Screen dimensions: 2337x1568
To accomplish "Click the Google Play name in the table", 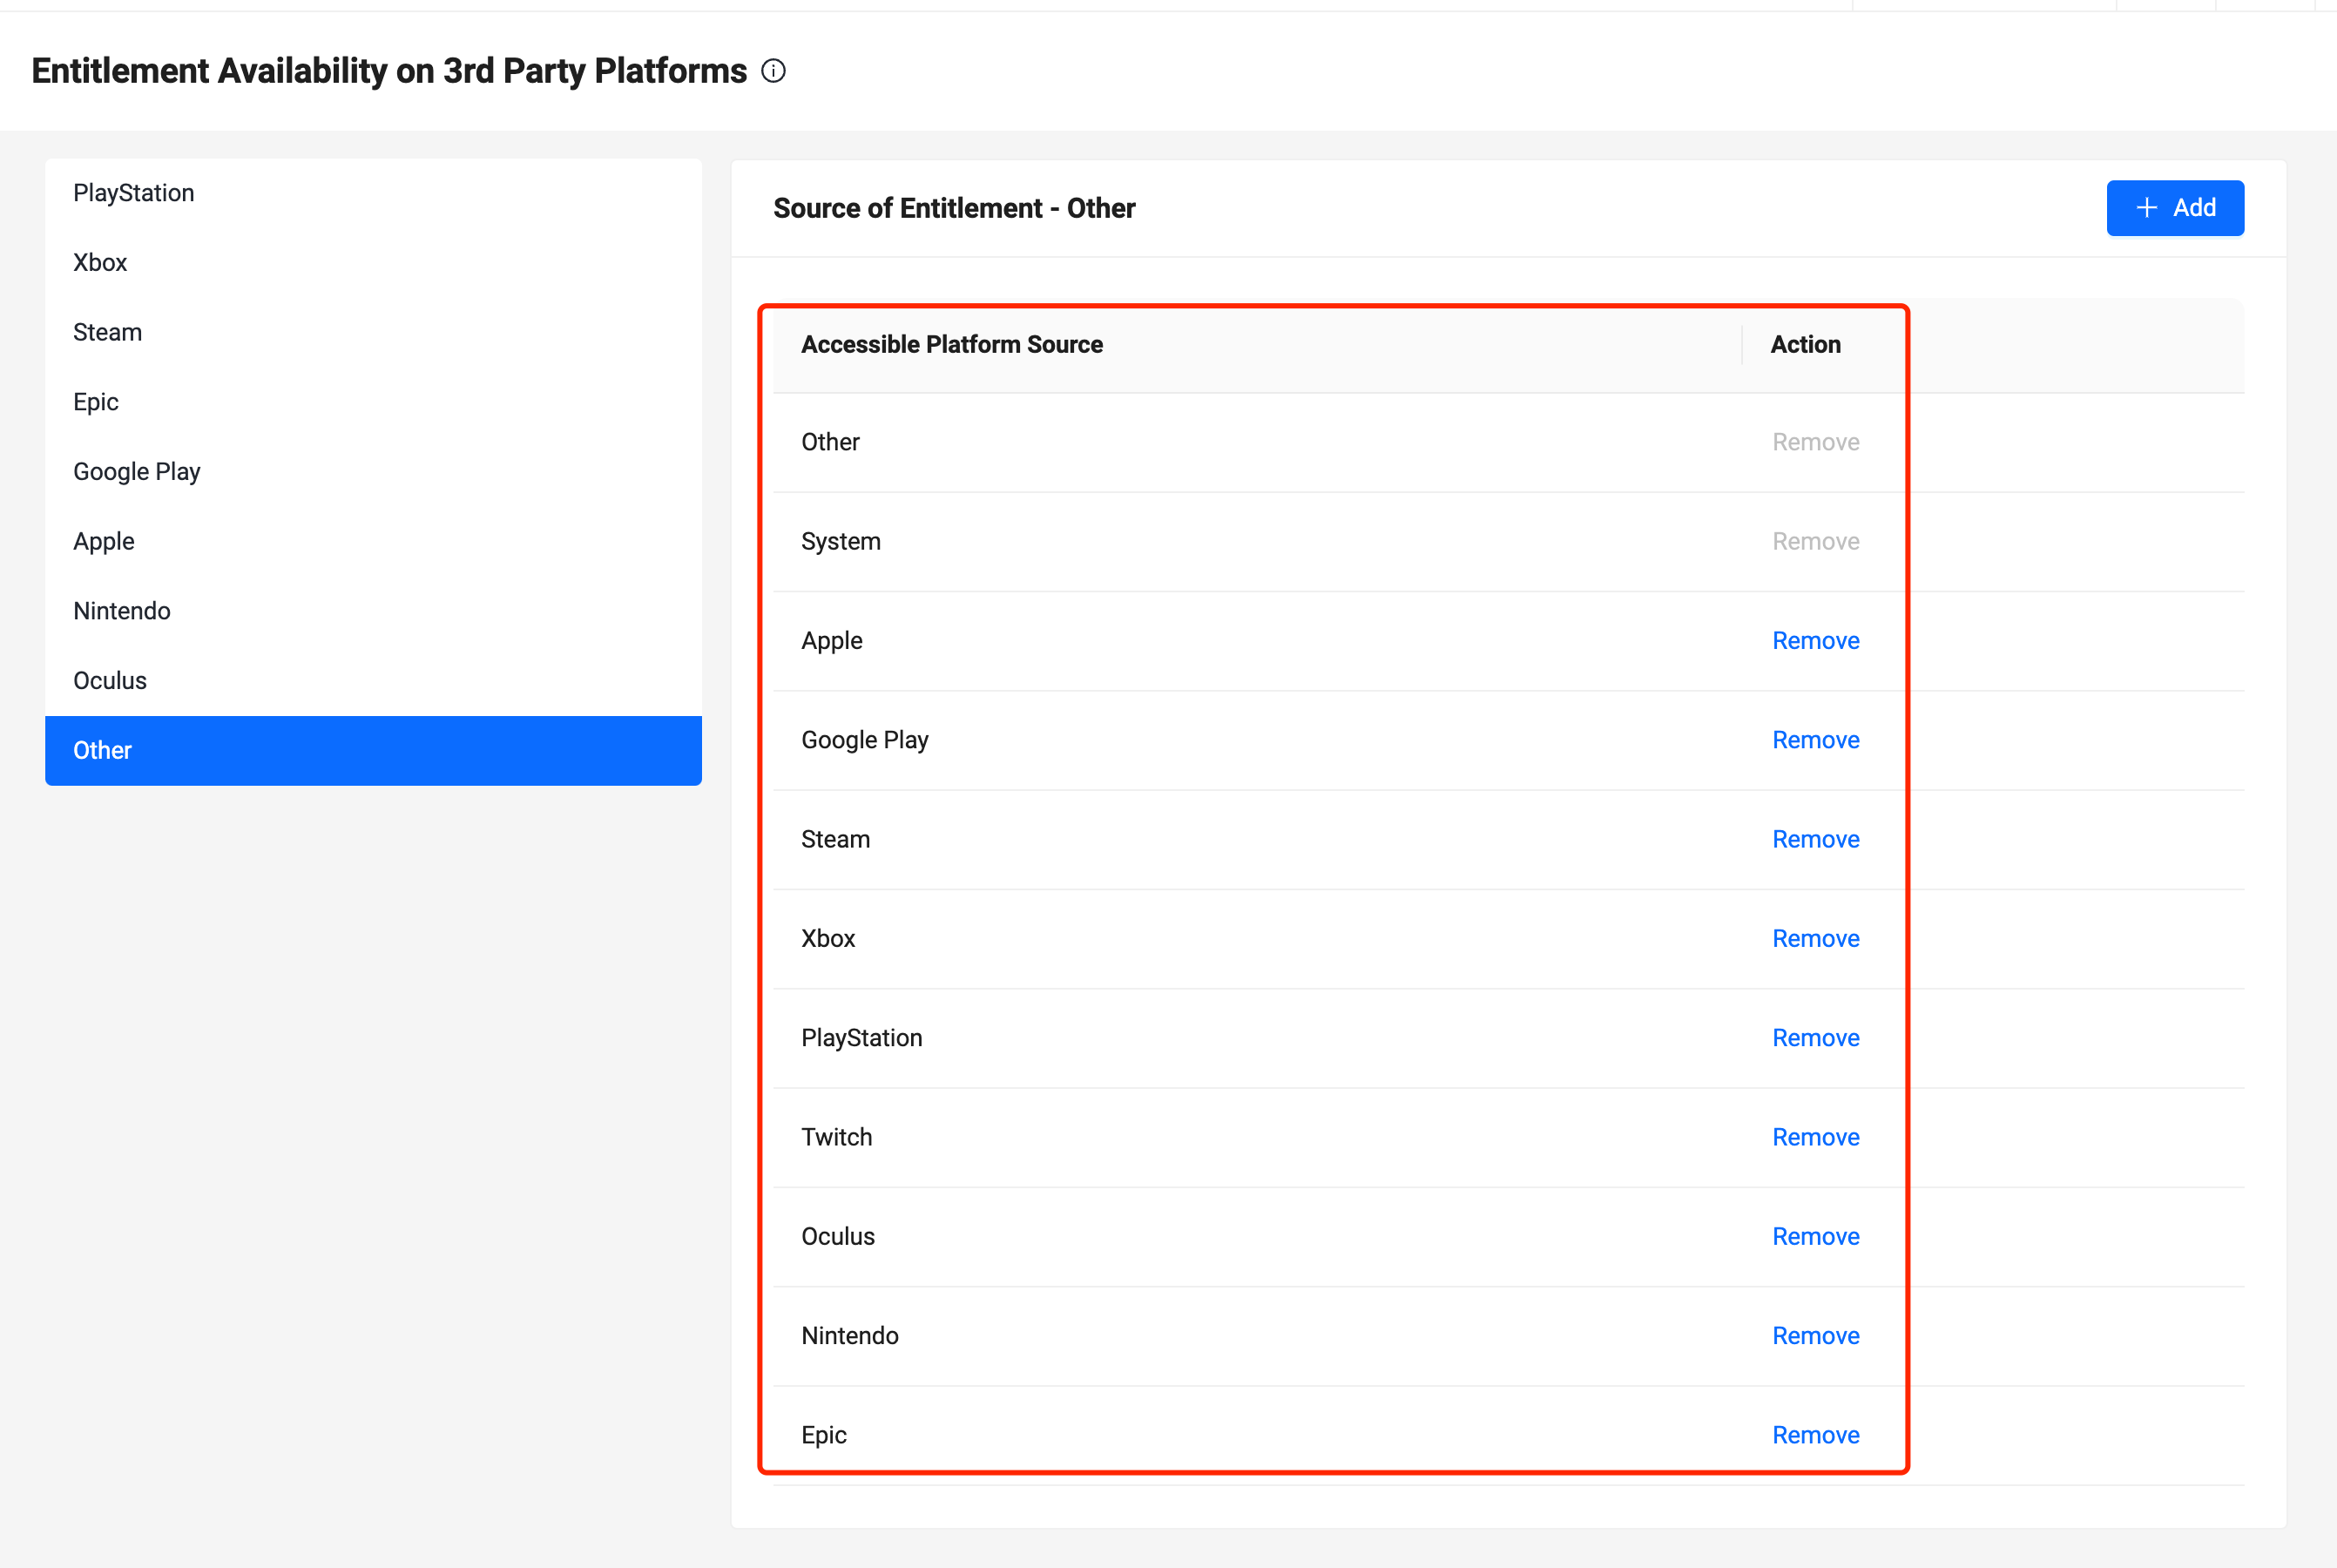I will pos(864,740).
